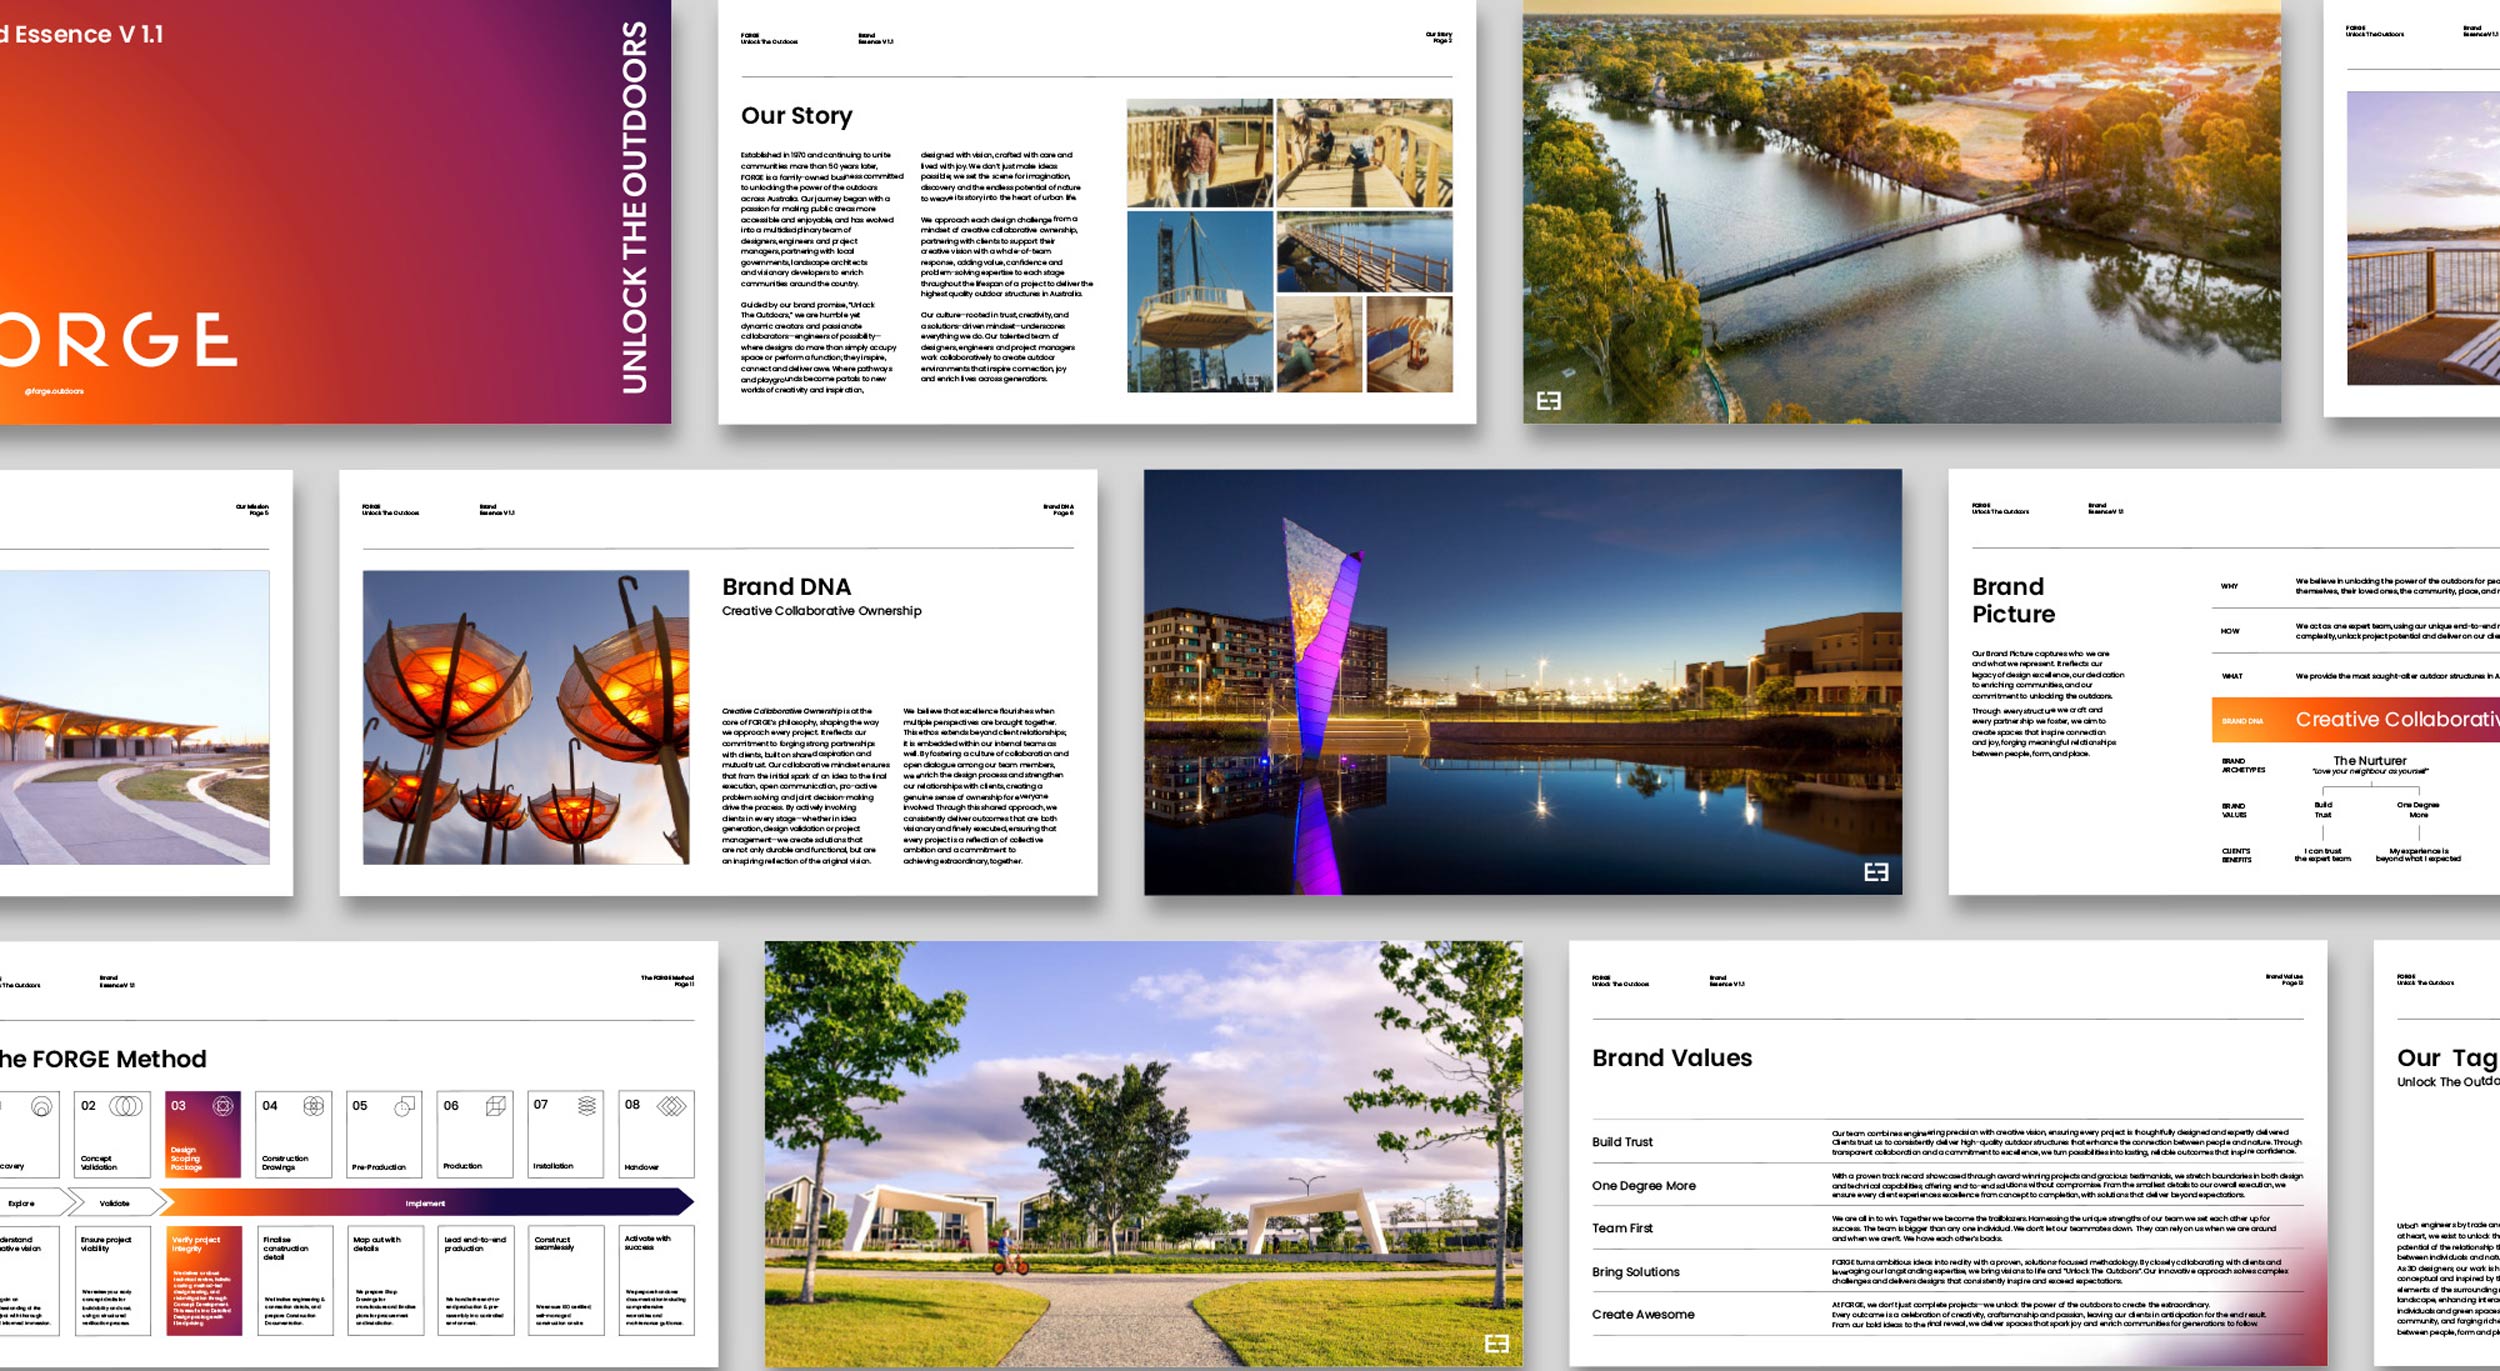Screen dimensions: 2500x1371
Task: Click the 'Activate with success' card
Action: pyautogui.click(x=657, y=1281)
